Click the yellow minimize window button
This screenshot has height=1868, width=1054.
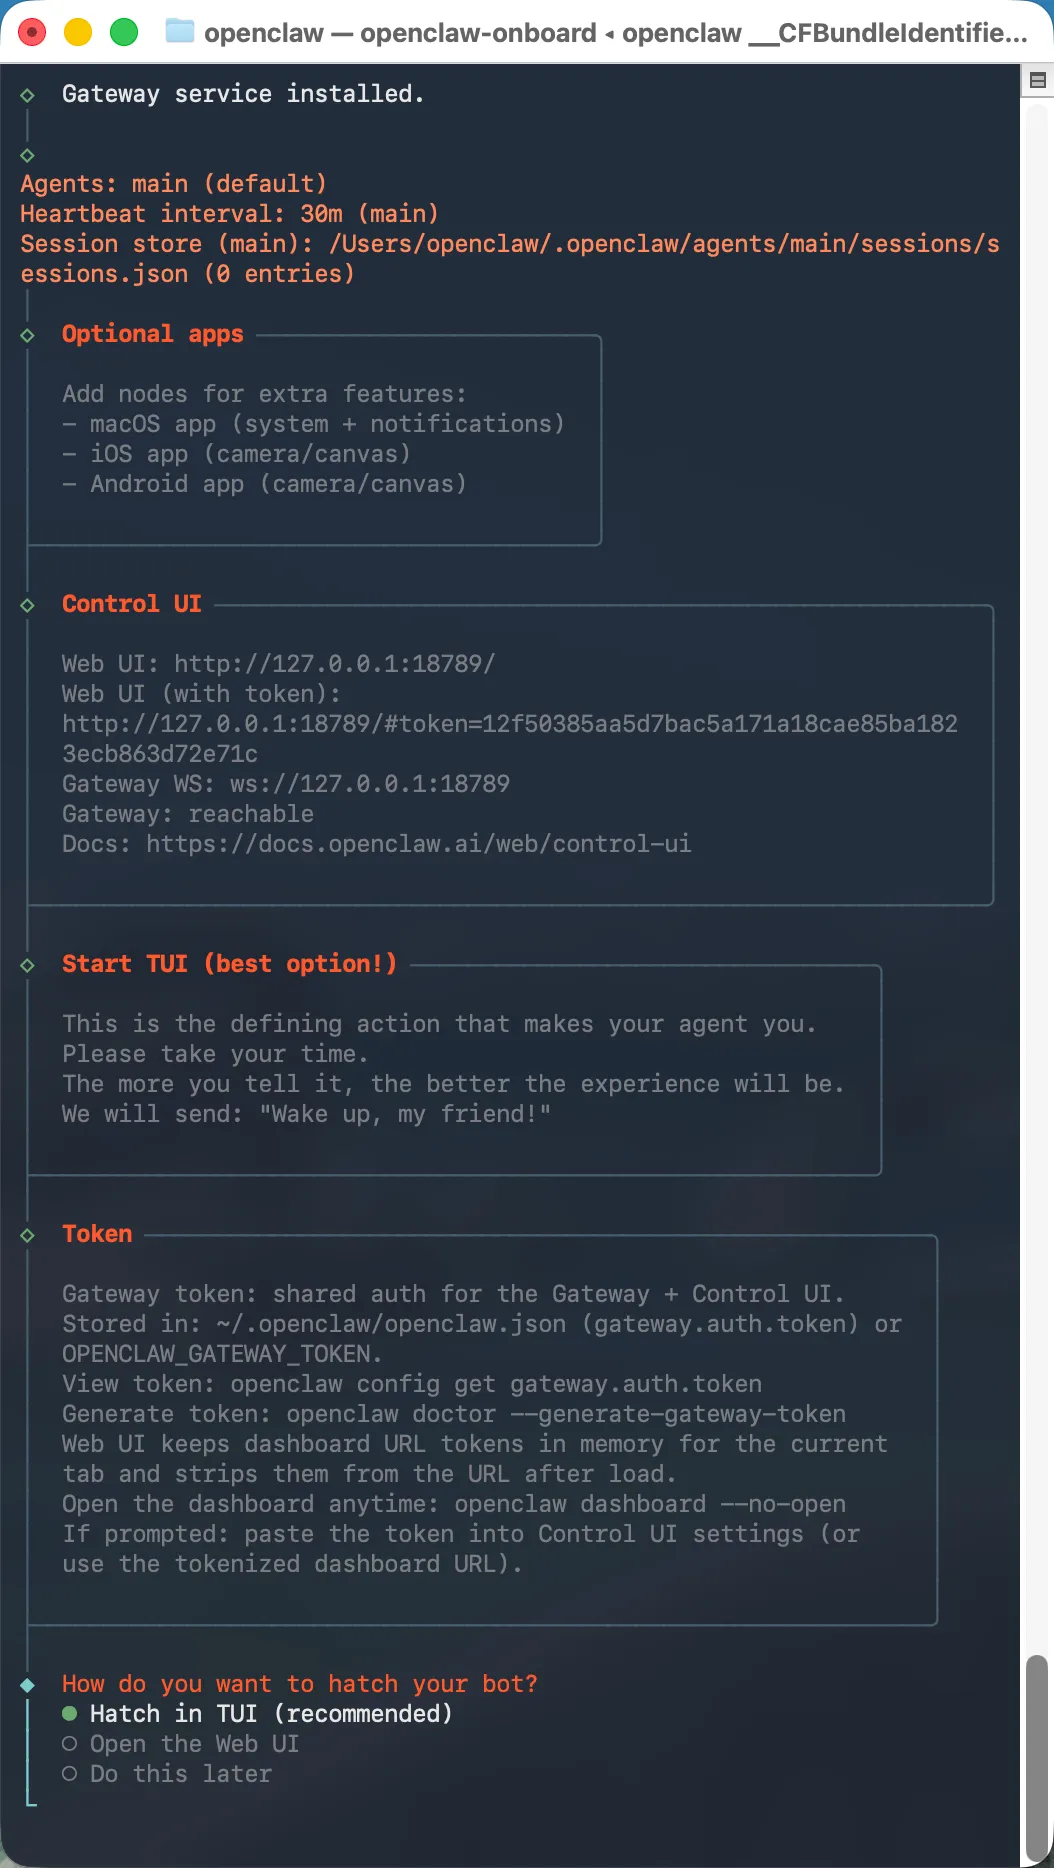tap(78, 33)
